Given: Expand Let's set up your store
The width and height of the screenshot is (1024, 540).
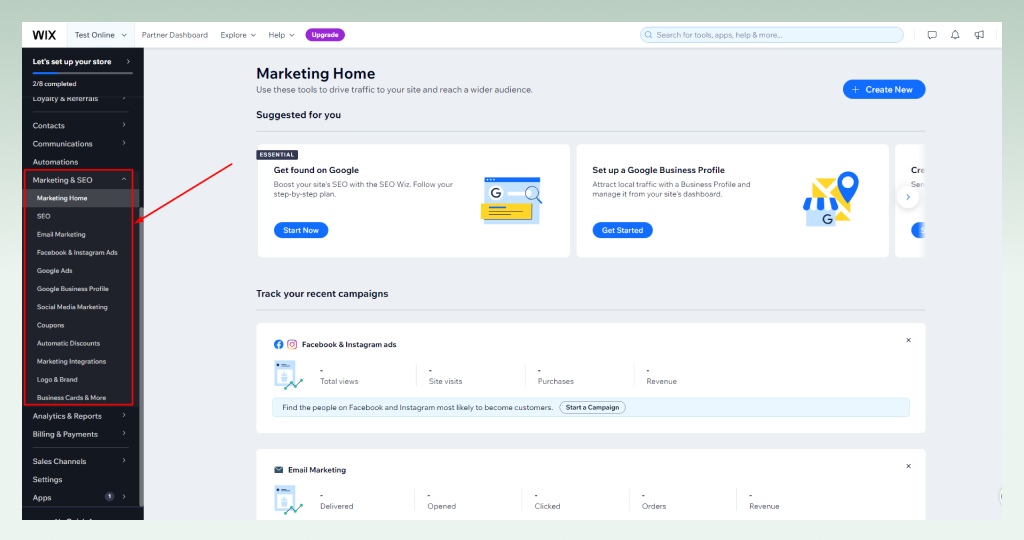Looking at the screenshot, I should [81, 61].
